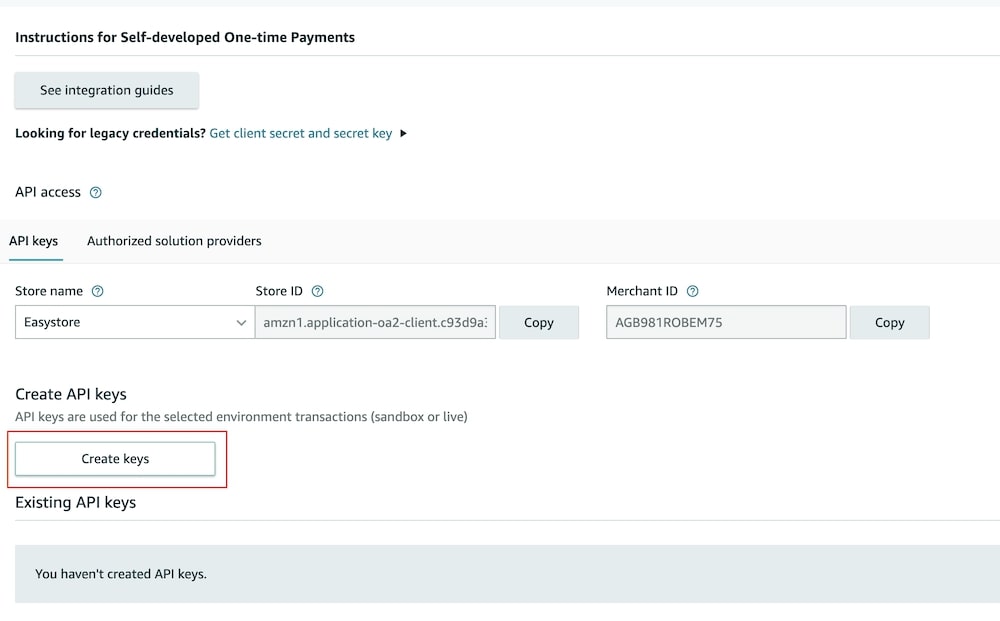Click the Store ID help icon

coord(318,291)
